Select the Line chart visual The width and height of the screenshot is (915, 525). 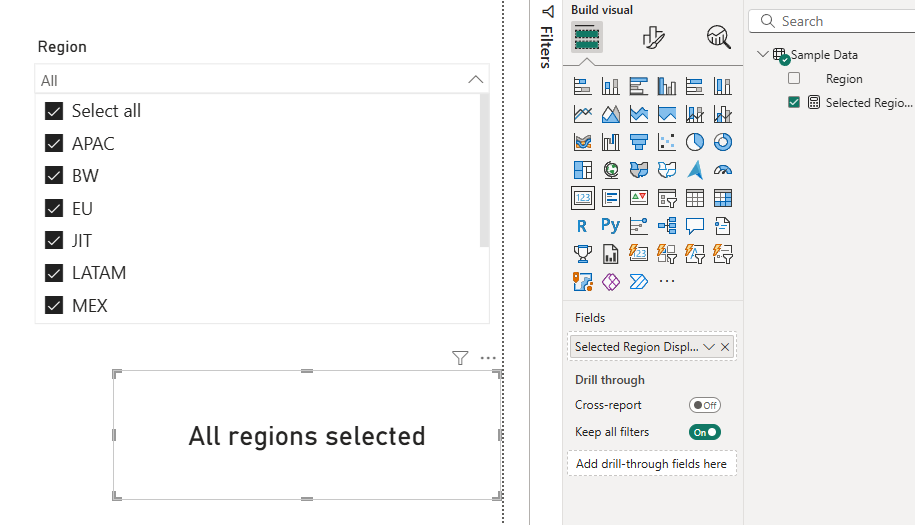tap(582, 114)
